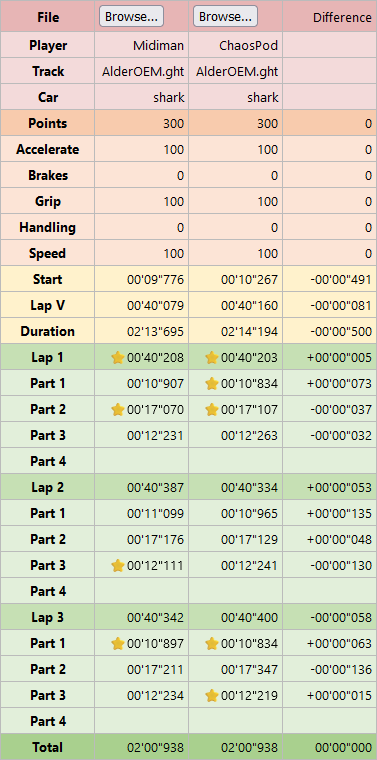Image resolution: width=377 pixels, height=760 pixels.
Task: Select the Points row label
Action: point(47,123)
